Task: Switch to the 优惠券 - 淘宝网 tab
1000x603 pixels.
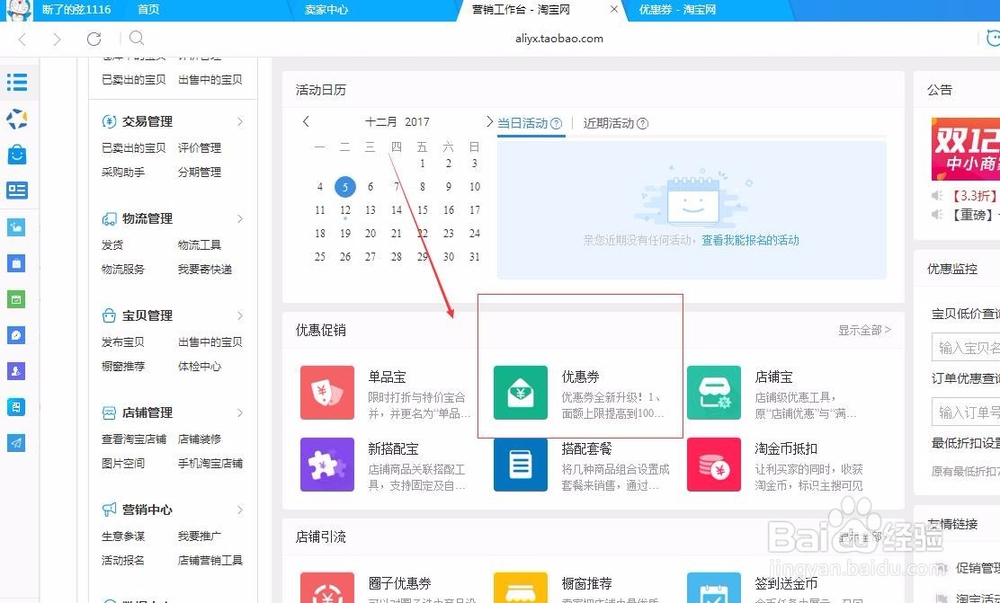Action: [x=677, y=10]
